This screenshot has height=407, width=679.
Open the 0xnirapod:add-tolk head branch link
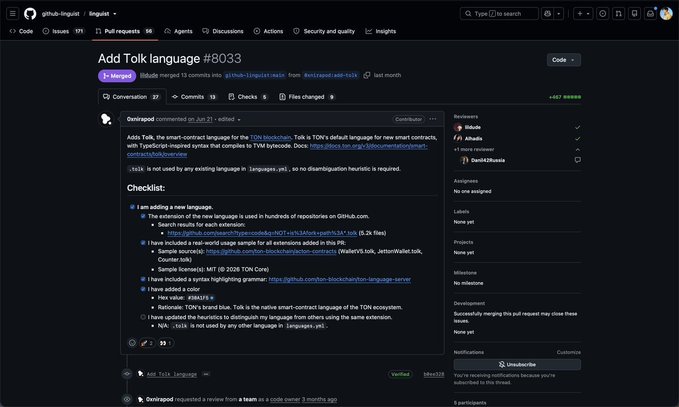(x=330, y=75)
